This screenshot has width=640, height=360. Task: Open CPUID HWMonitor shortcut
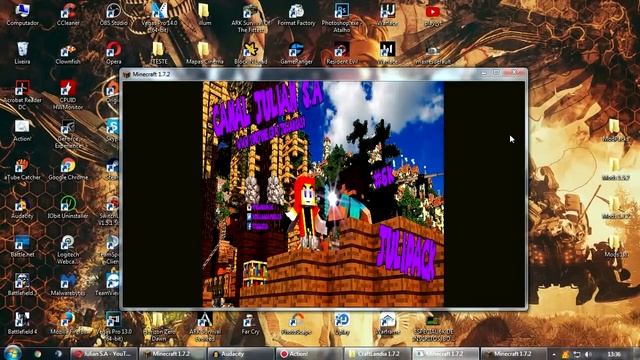point(68,95)
